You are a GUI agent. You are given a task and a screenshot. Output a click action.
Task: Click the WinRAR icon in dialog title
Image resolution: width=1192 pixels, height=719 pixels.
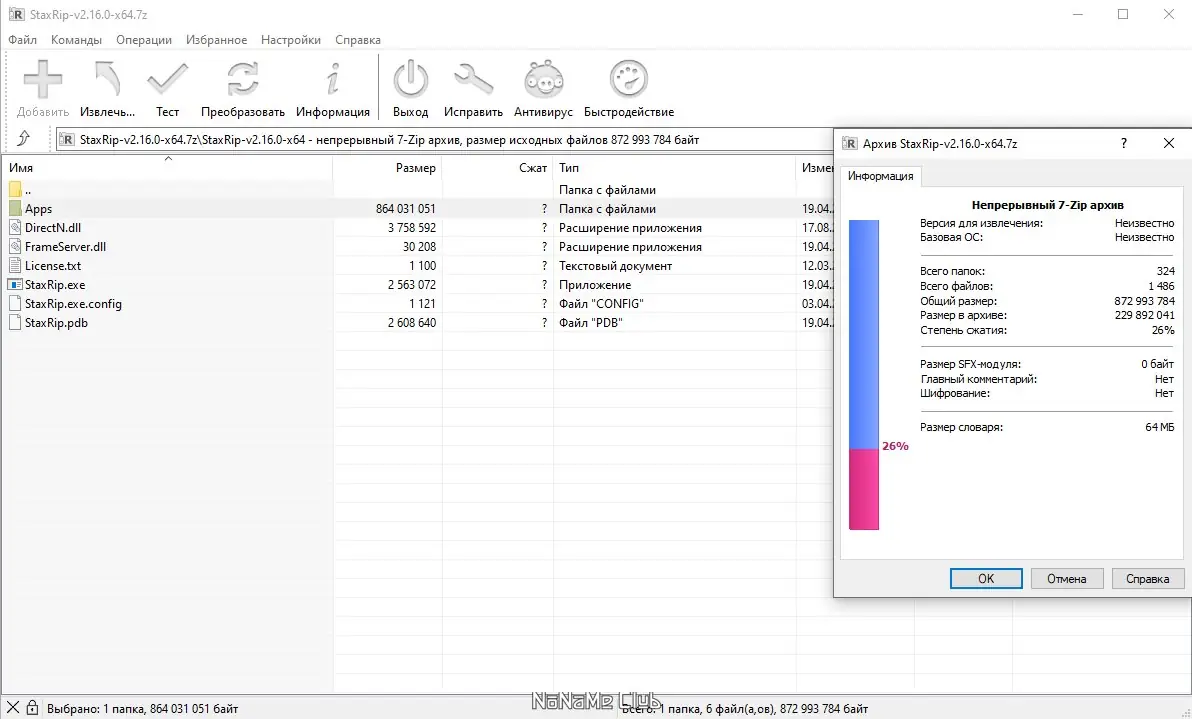tap(850, 143)
